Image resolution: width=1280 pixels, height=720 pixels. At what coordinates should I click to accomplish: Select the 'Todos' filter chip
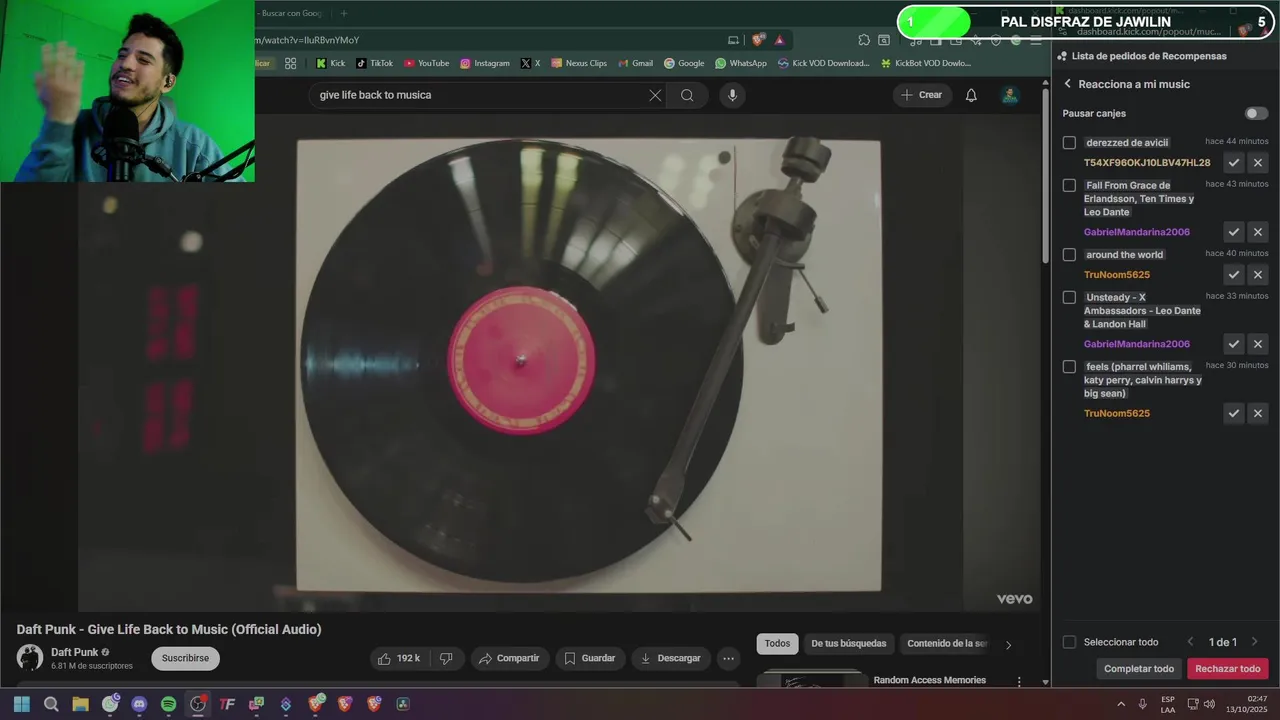tap(777, 644)
